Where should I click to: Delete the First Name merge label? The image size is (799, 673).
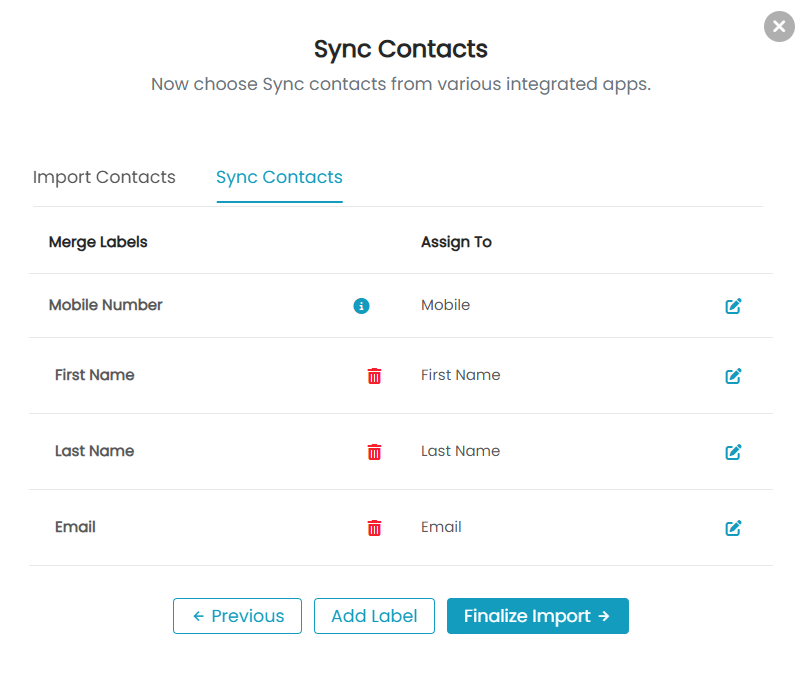point(374,376)
